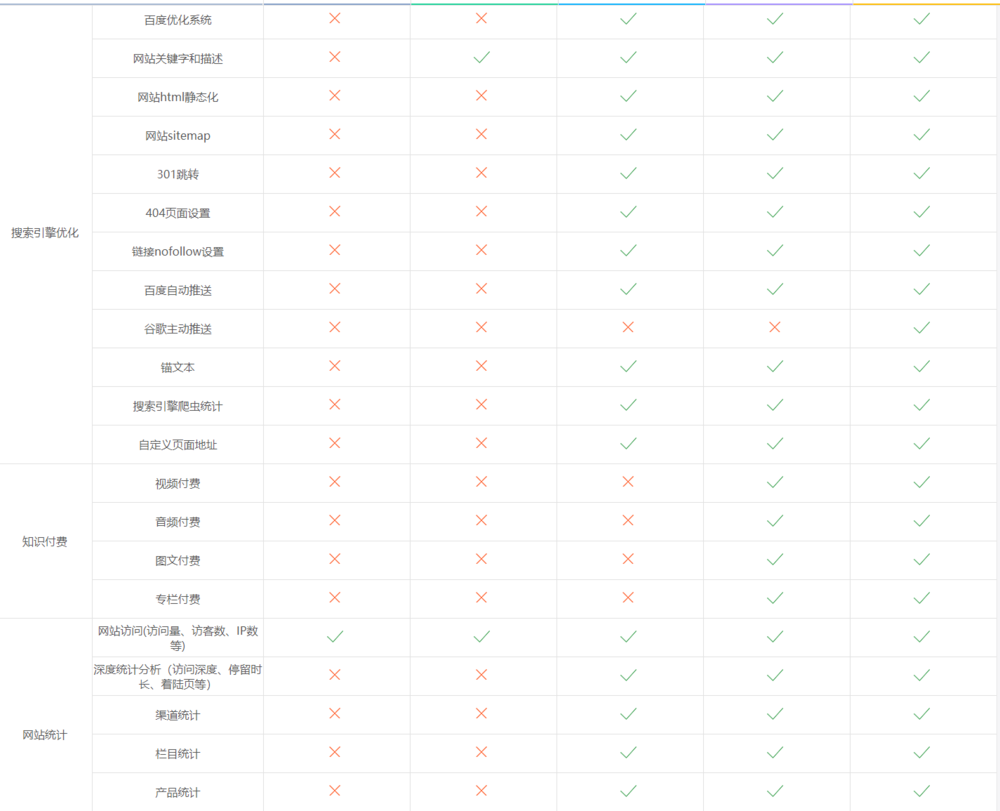The height and width of the screenshot is (811, 1000).
Task: Click 网站访问 row check in the second plan column
Action: (x=482, y=636)
